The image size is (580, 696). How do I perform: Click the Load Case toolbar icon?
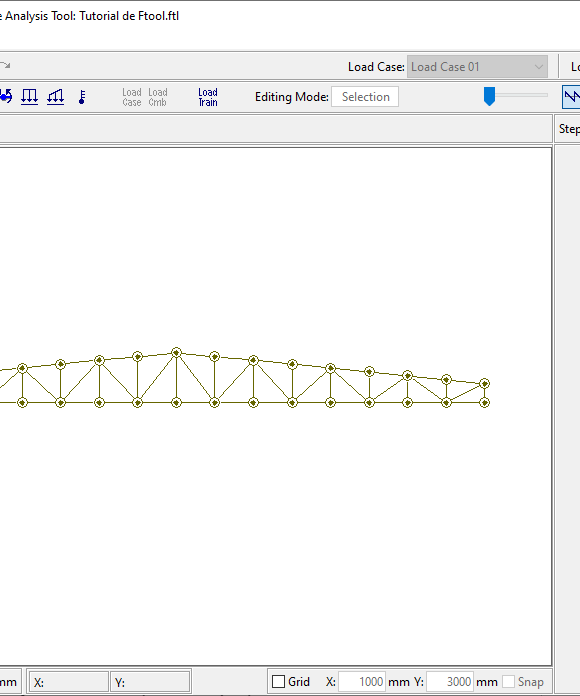132,97
